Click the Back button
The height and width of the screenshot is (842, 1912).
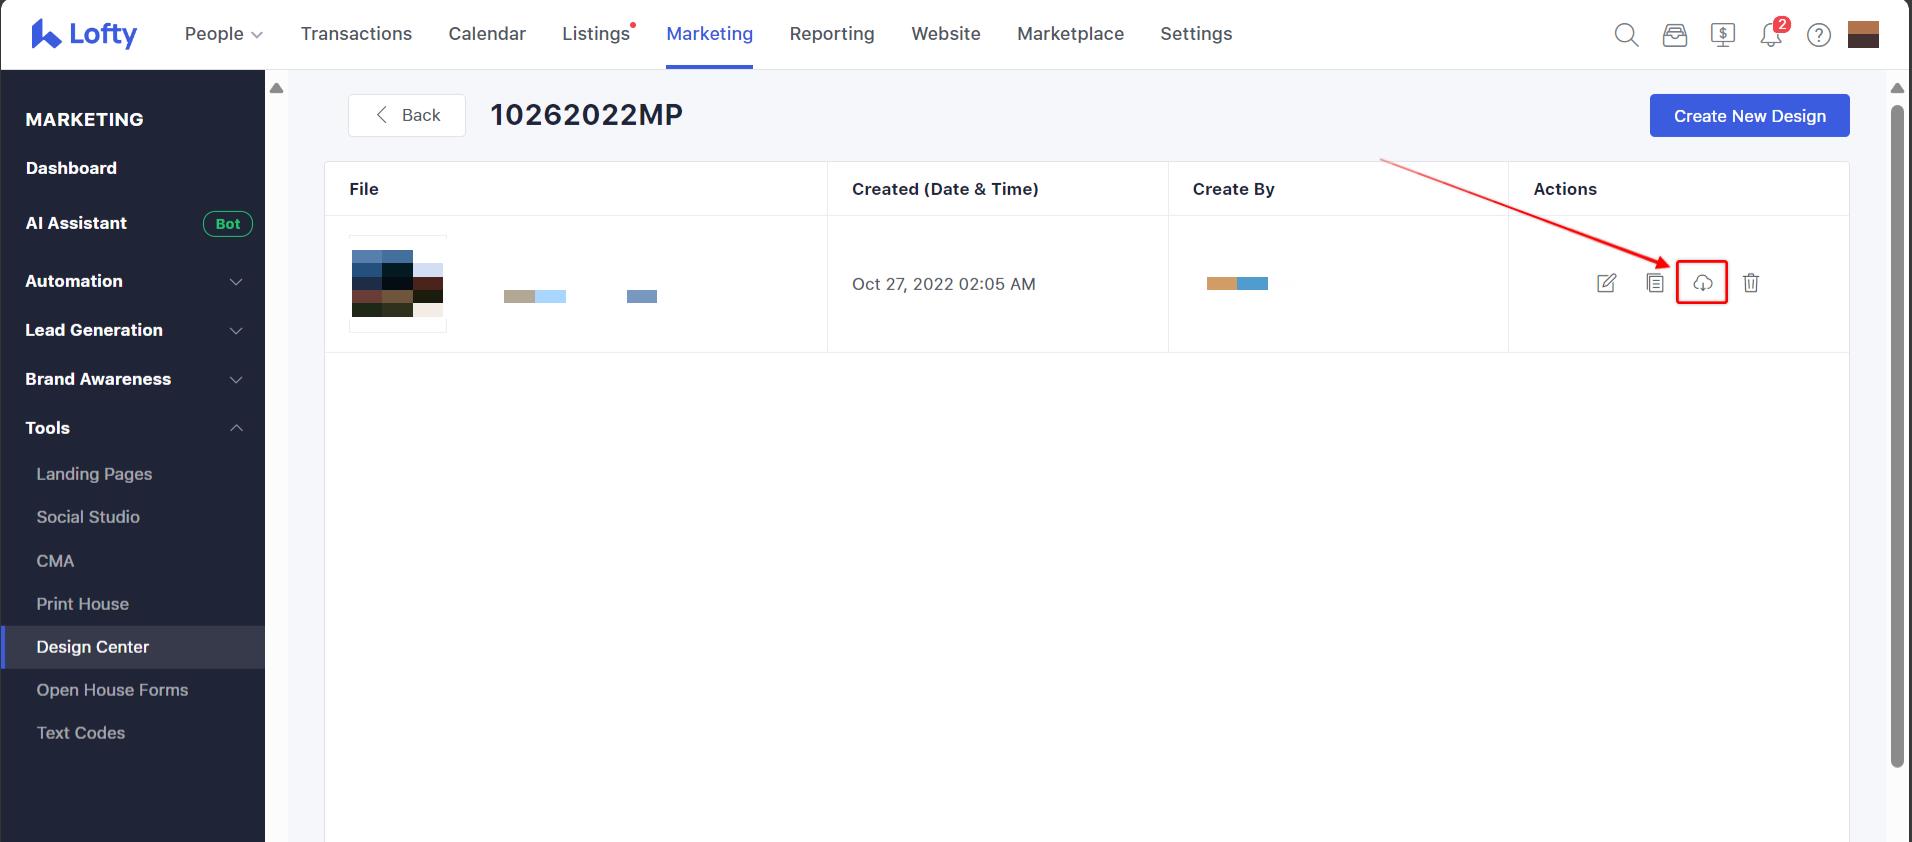[407, 115]
